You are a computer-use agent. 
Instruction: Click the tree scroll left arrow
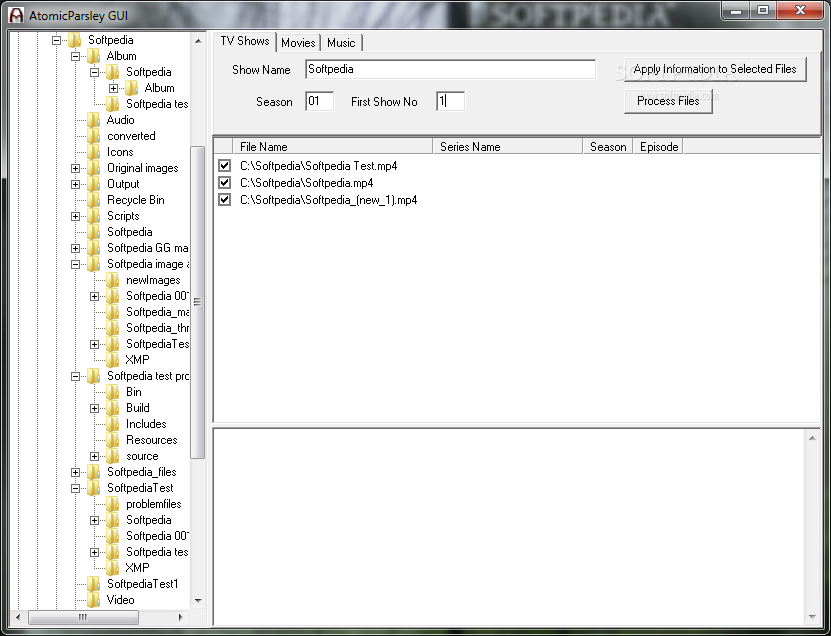click(18, 617)
